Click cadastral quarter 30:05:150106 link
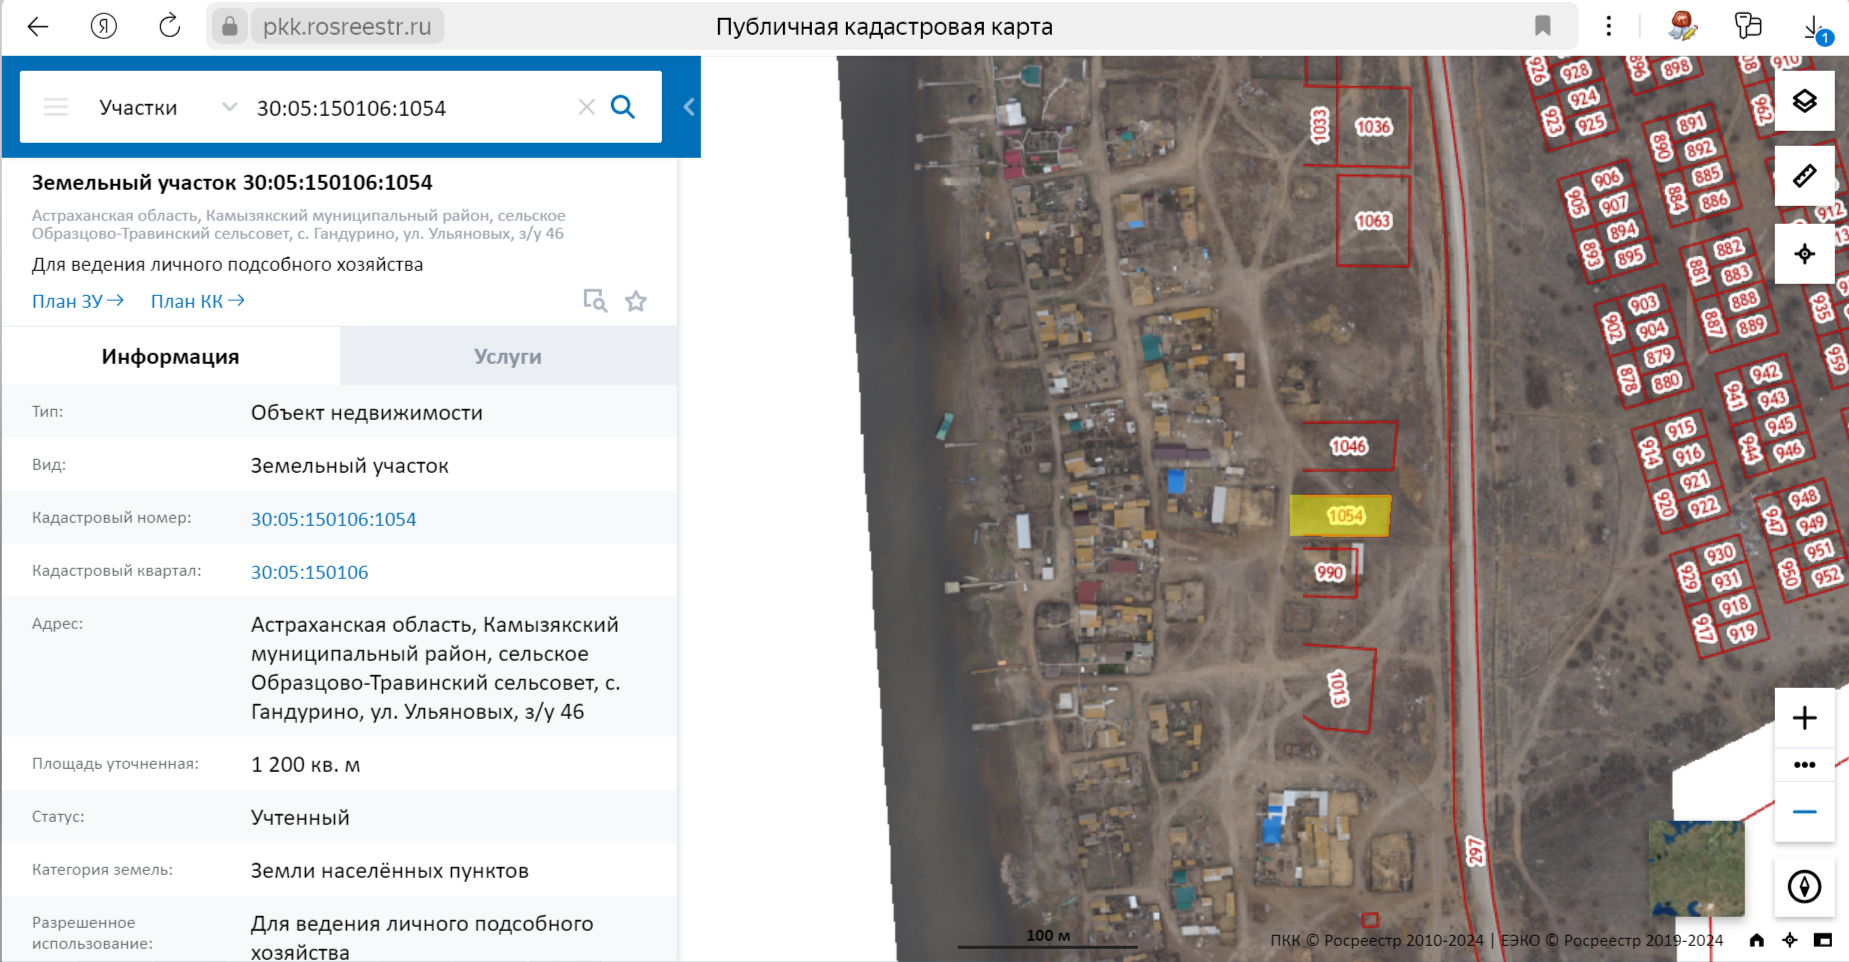This screenshot has height=962, width=1849. 309,572
